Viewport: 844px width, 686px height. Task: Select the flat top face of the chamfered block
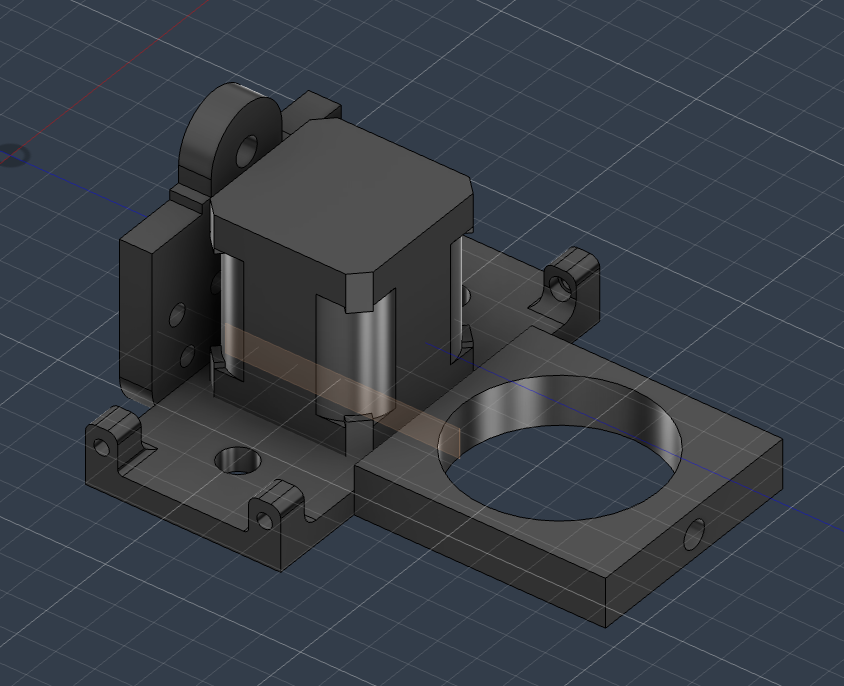click(341, 197)
